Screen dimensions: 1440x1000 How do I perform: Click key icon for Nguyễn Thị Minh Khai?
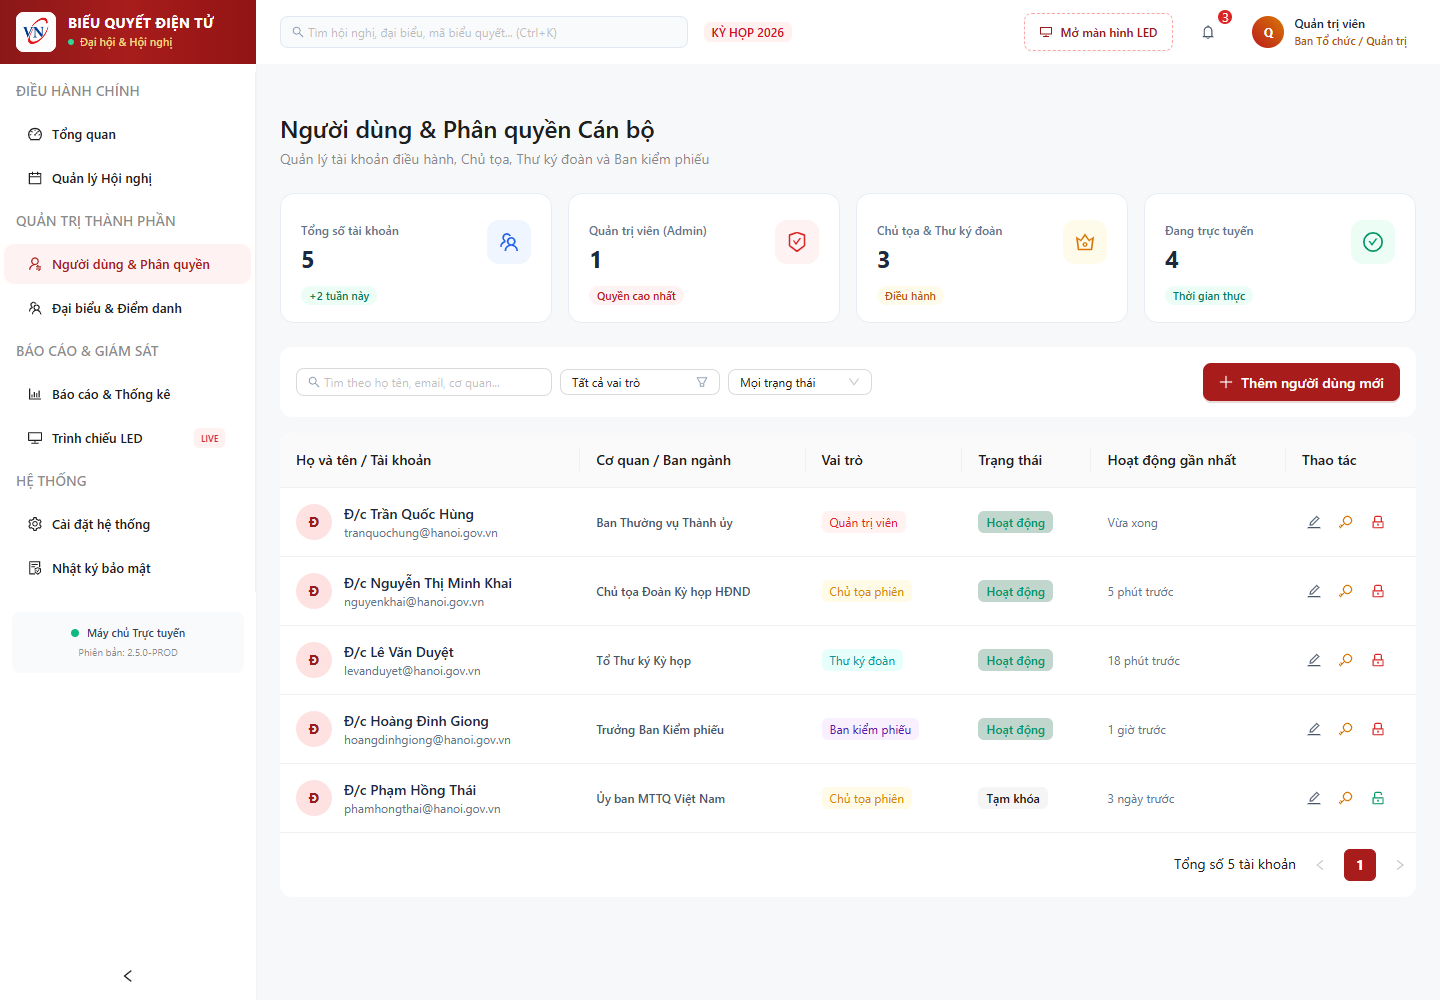click(1346, 591)
